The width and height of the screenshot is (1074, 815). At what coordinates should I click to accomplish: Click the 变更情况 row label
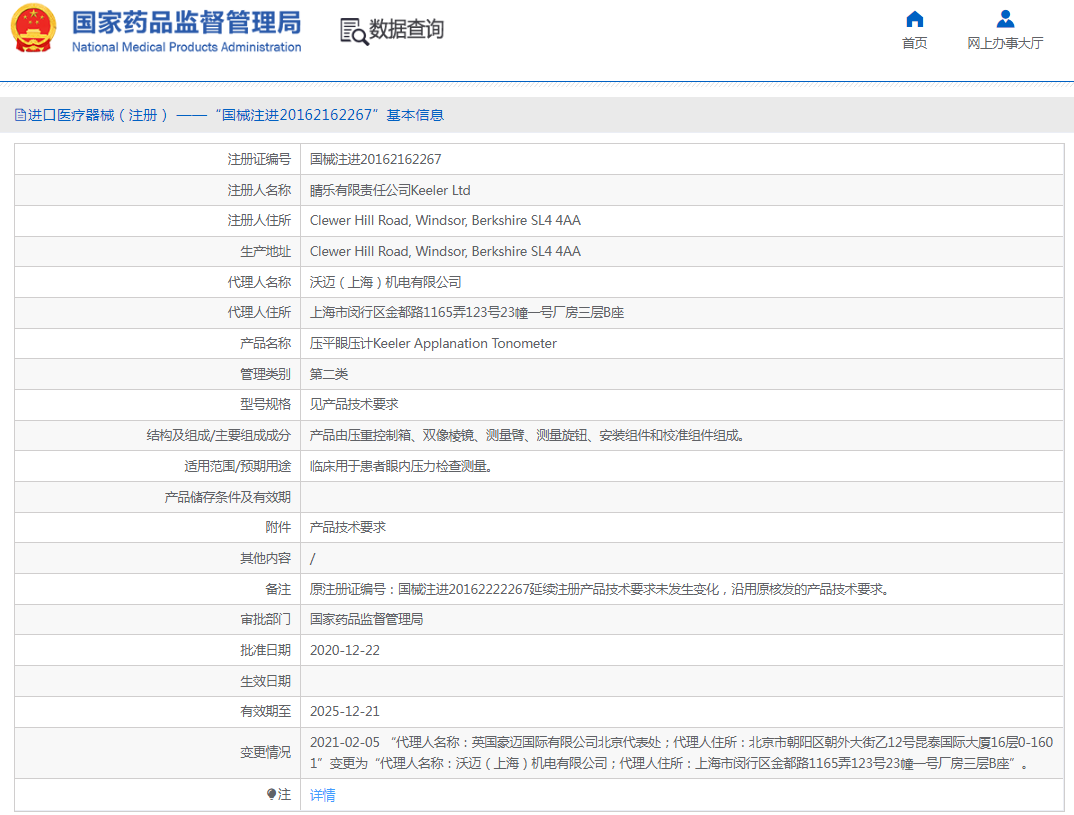pos(265,753)
